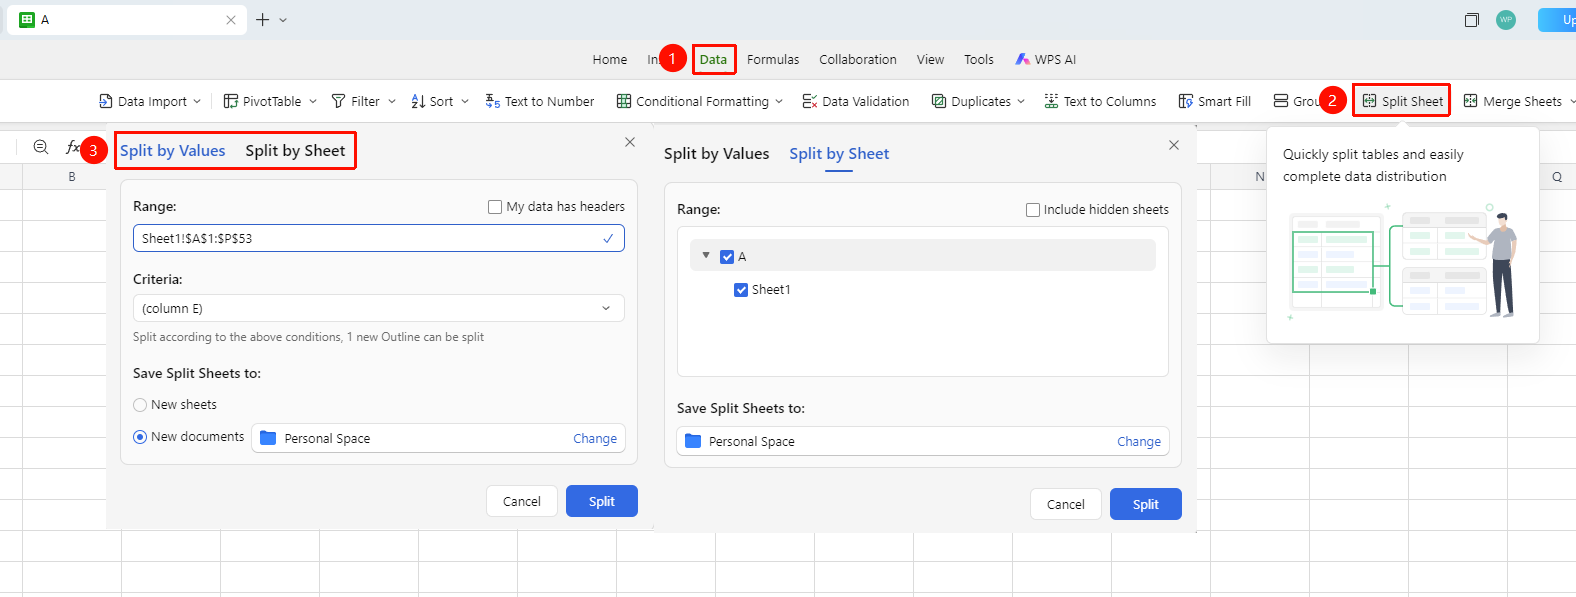Expand the PivotTable dropdown arrow
The width and height of the screenshot is (1576, 597).
tap(313, 101)
